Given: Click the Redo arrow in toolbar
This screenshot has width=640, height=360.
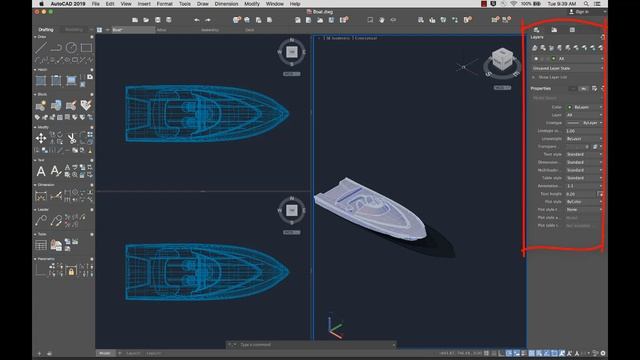Looking at the screenshot, I should [x=208, y=20].
